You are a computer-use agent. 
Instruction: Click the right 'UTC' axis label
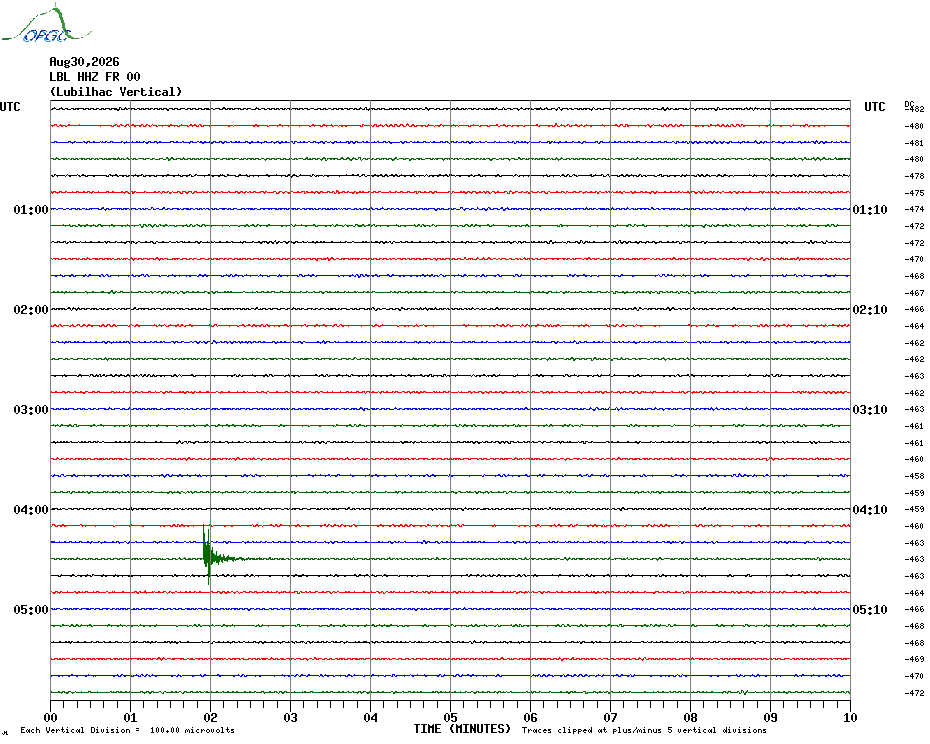(874, 107)
